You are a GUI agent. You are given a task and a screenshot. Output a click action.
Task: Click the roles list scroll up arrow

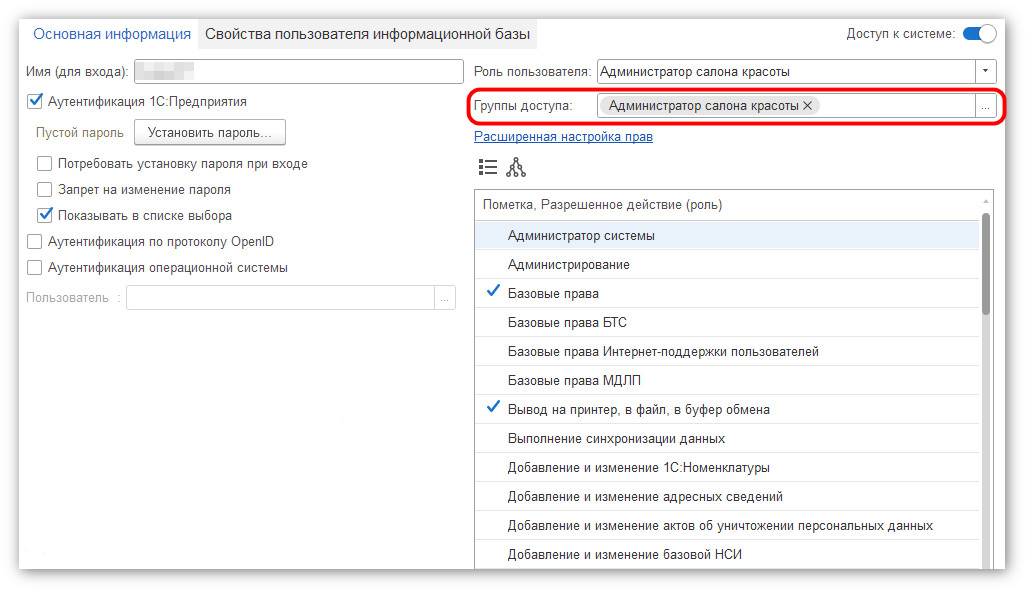(x=986, y=201)
